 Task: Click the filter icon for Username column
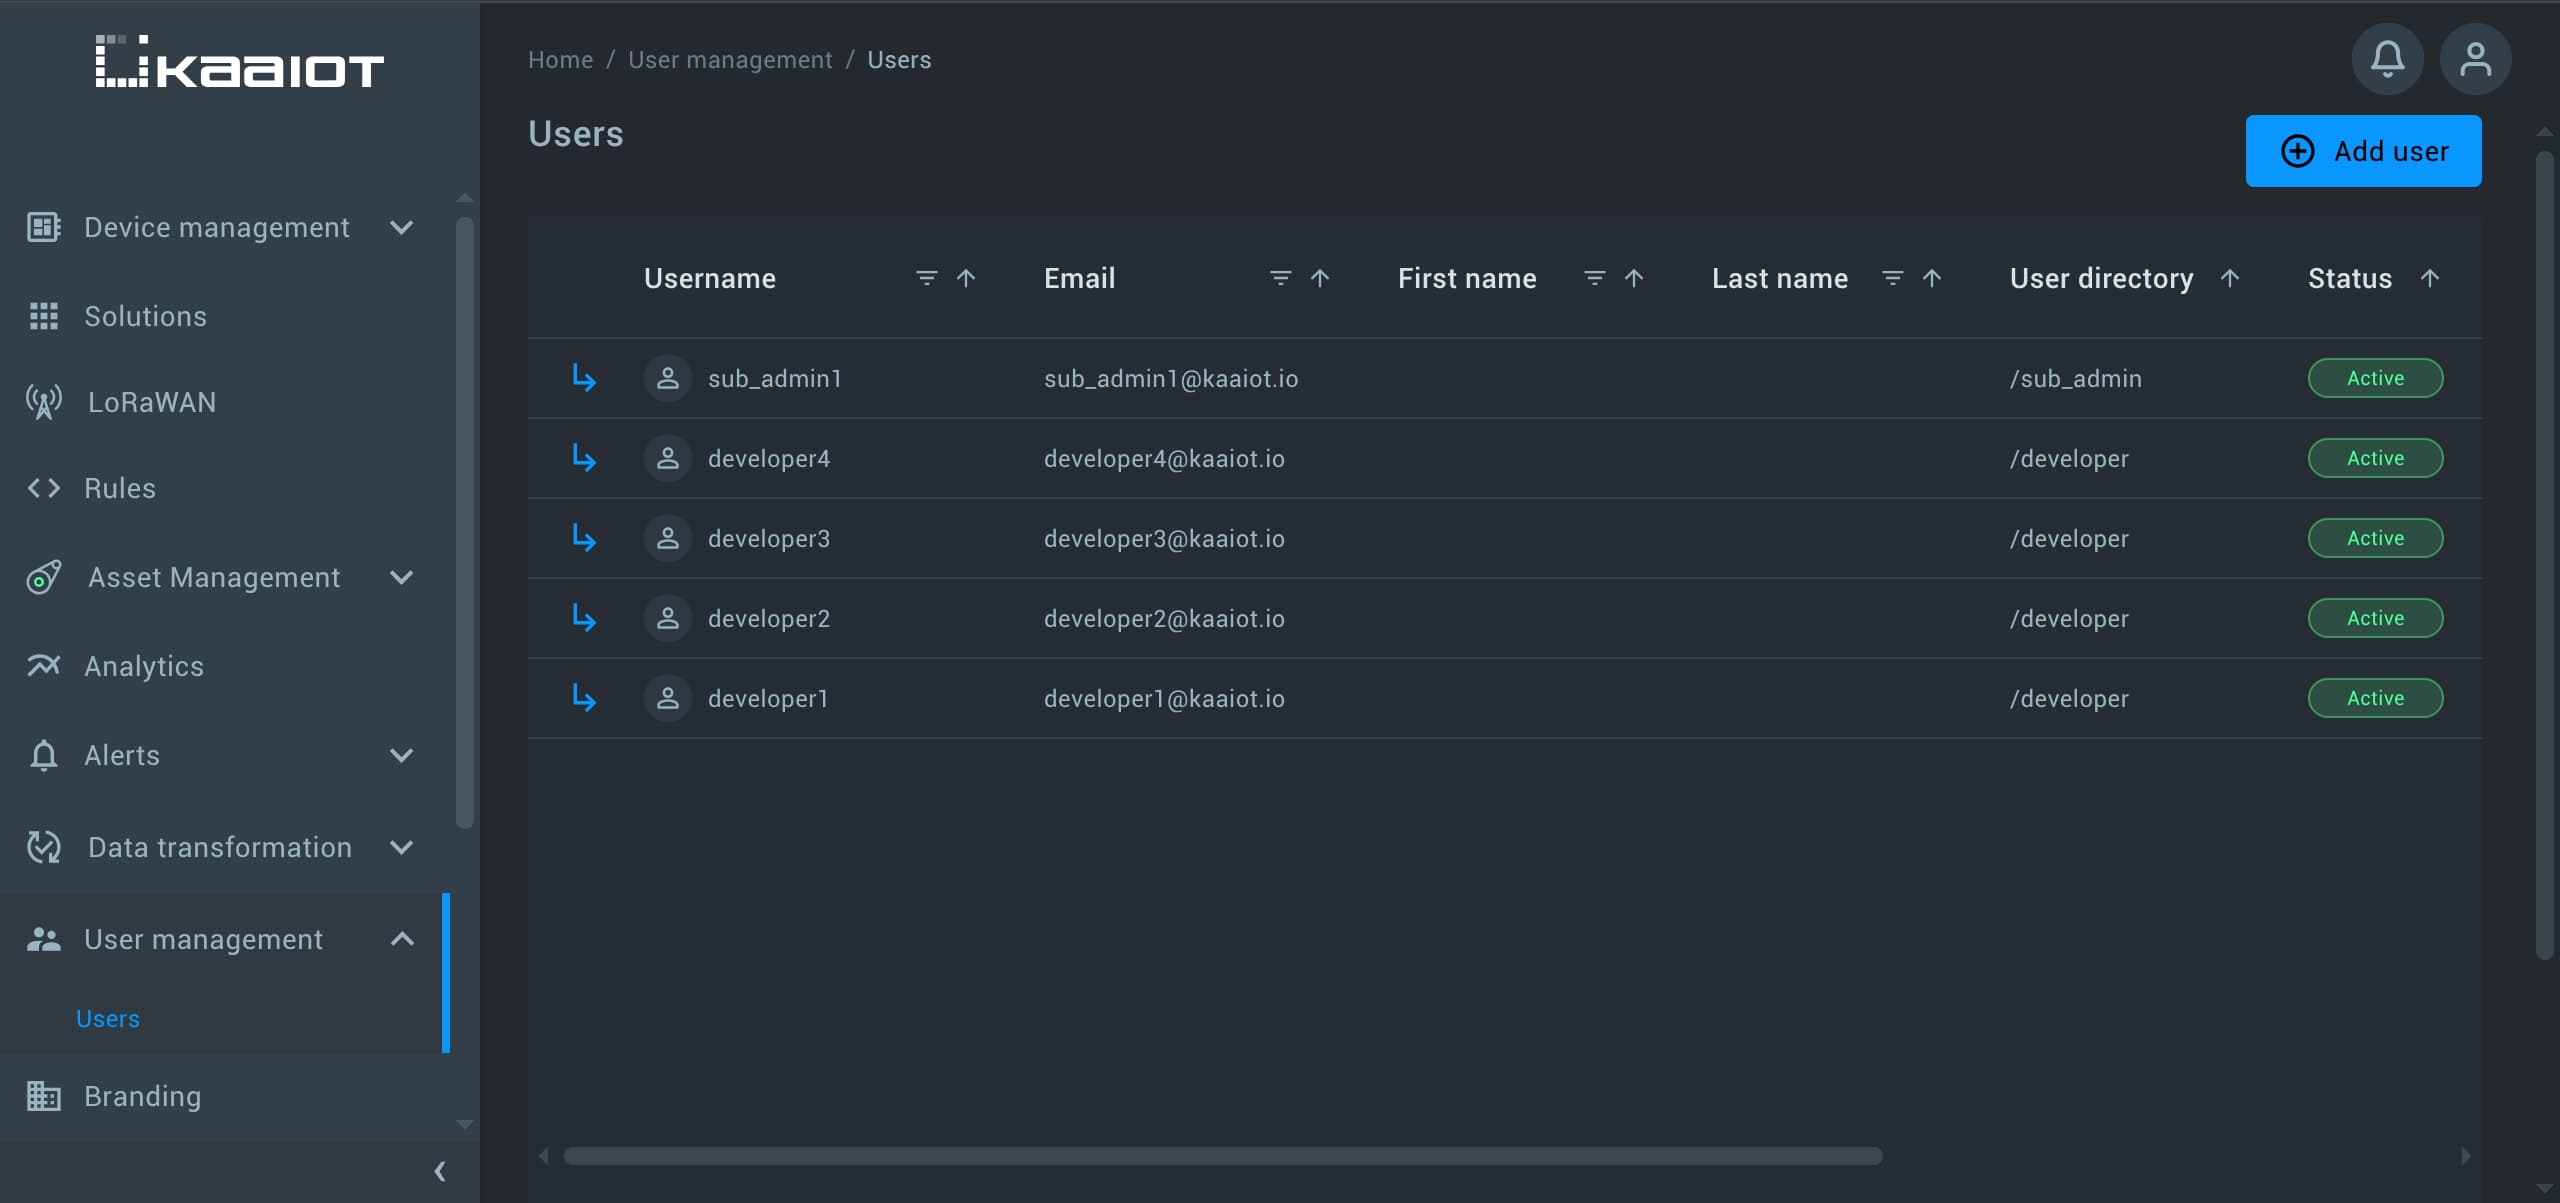pos(926,278)
